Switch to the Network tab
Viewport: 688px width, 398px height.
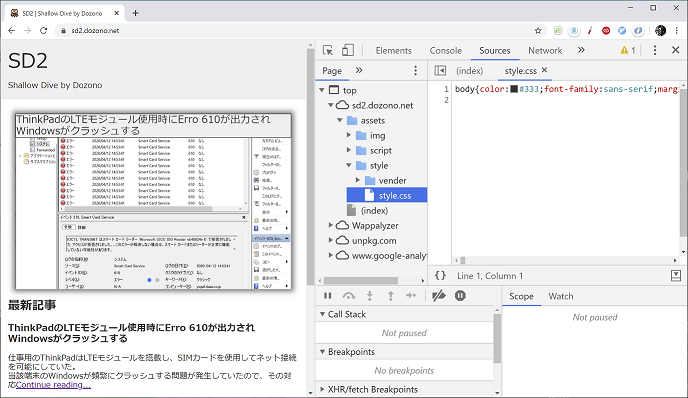pos(545,50)
